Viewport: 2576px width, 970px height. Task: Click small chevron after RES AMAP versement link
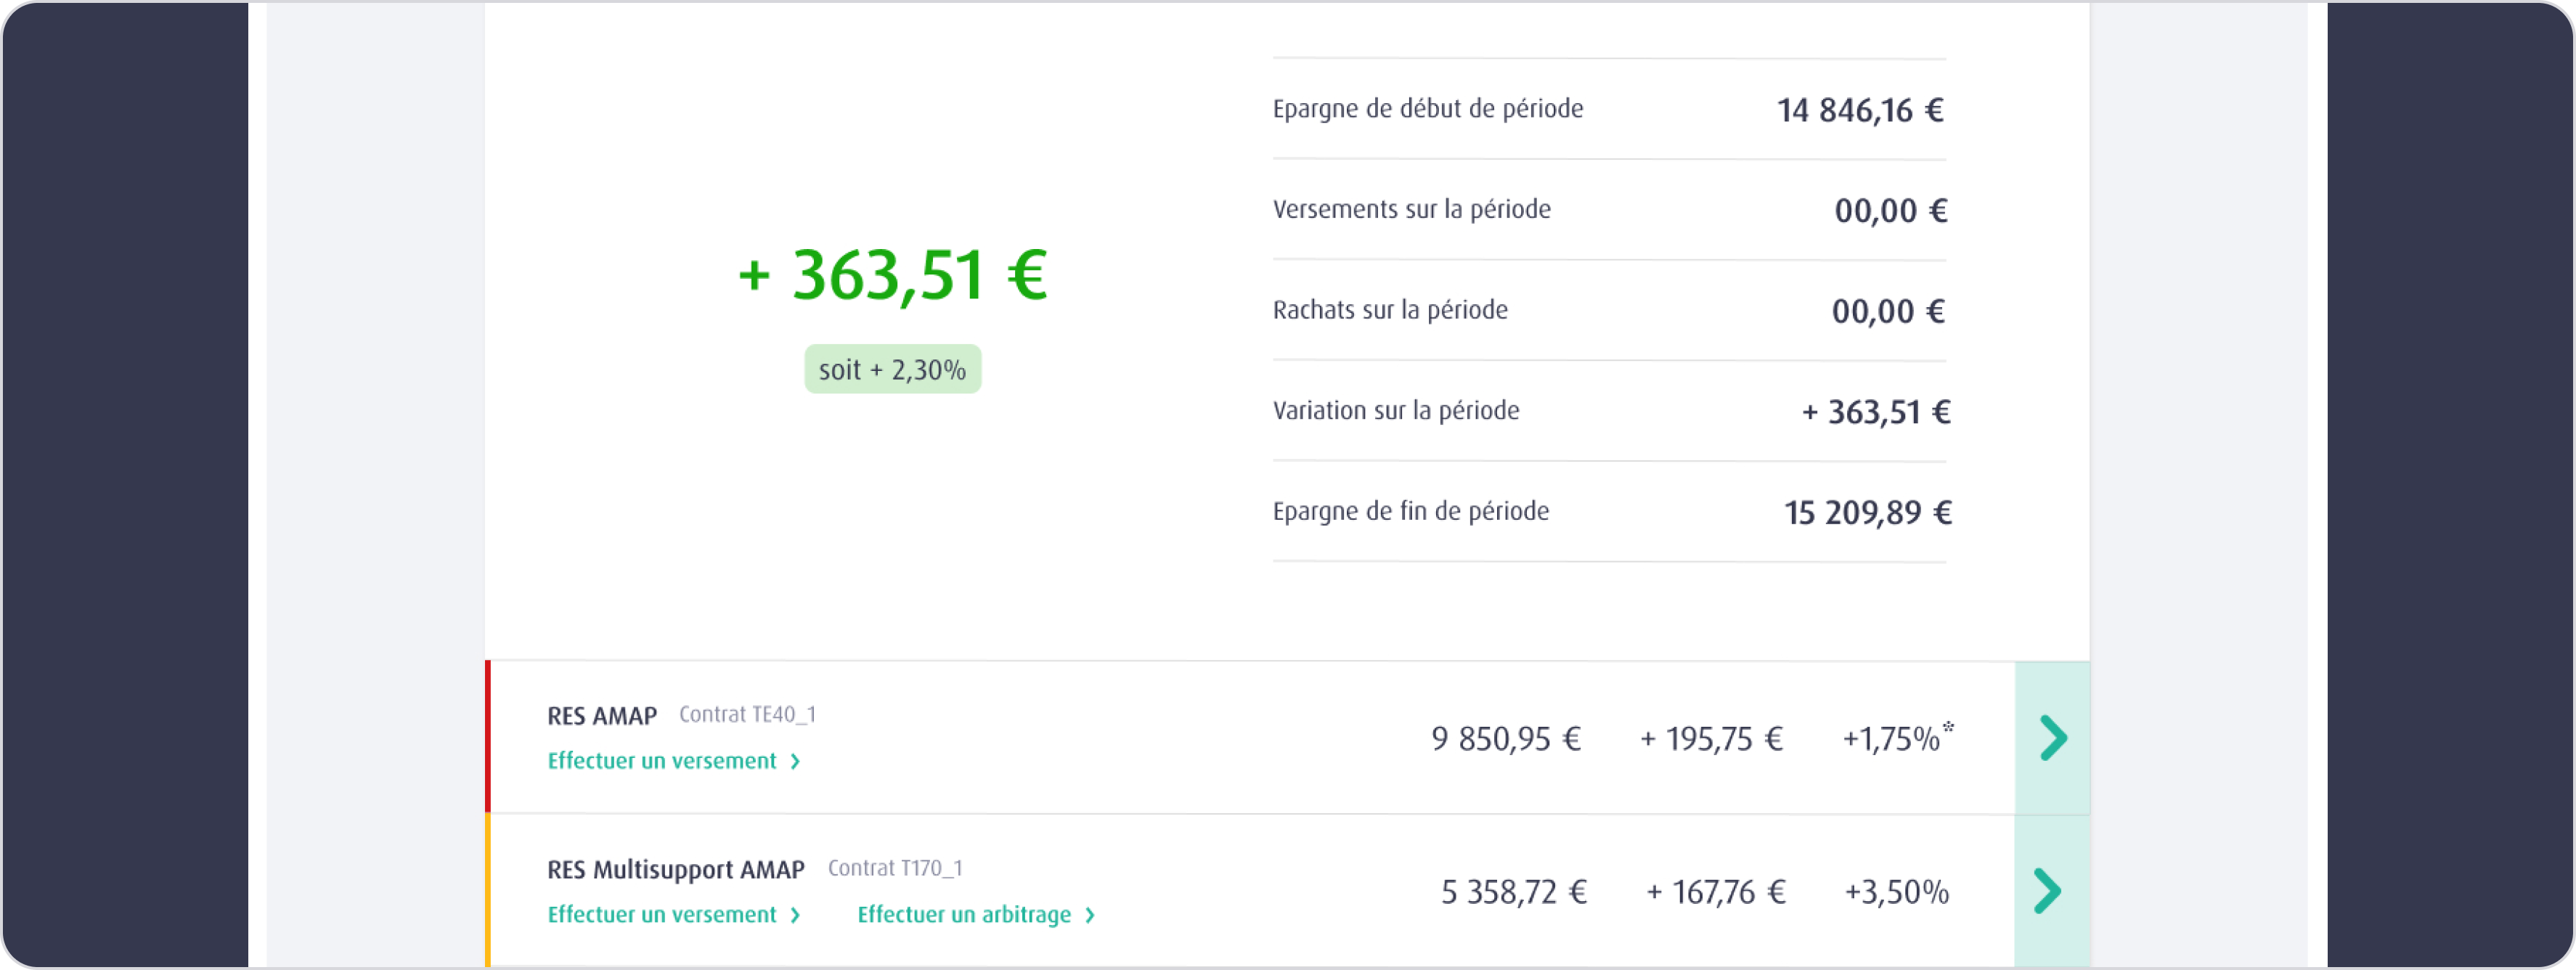[796, 762]
